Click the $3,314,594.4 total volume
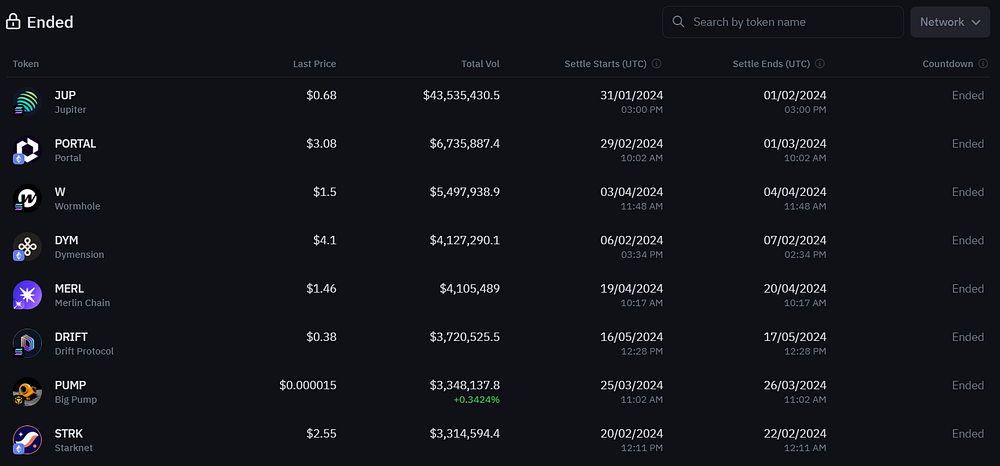This screenshot has width=1000, height=466. [465, 434]
